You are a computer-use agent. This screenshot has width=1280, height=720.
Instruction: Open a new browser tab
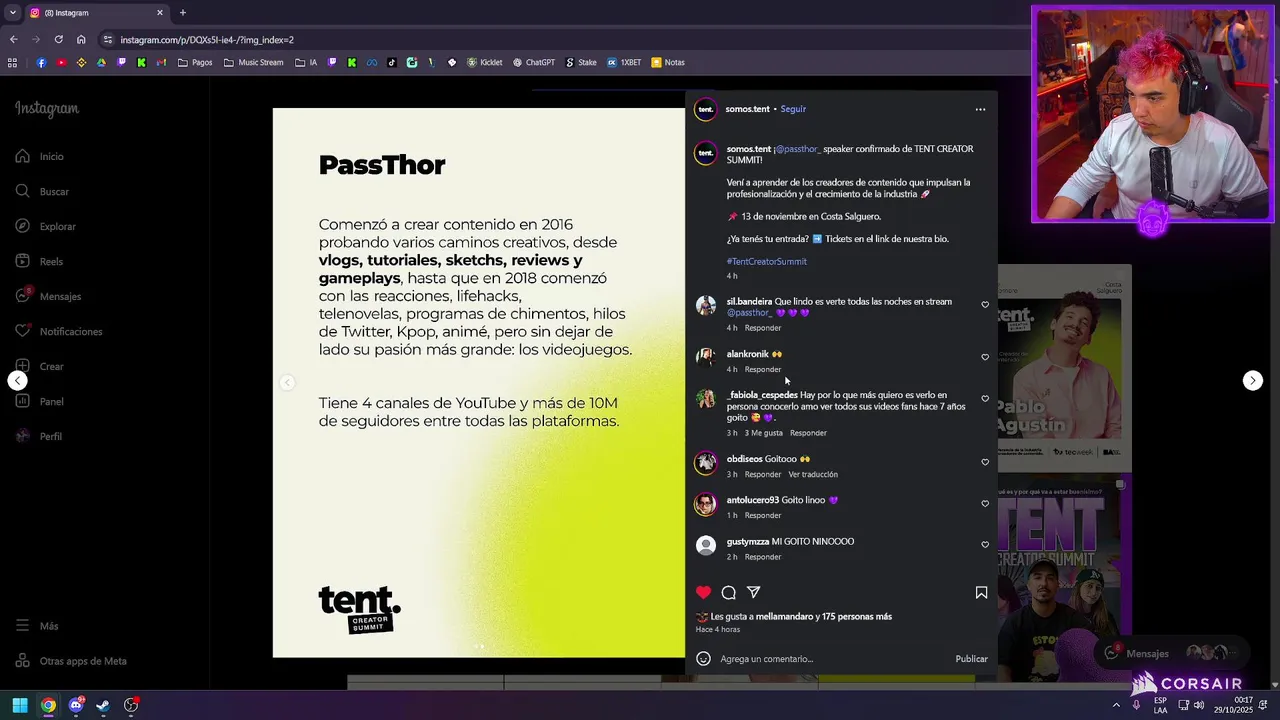pos(182,13)
